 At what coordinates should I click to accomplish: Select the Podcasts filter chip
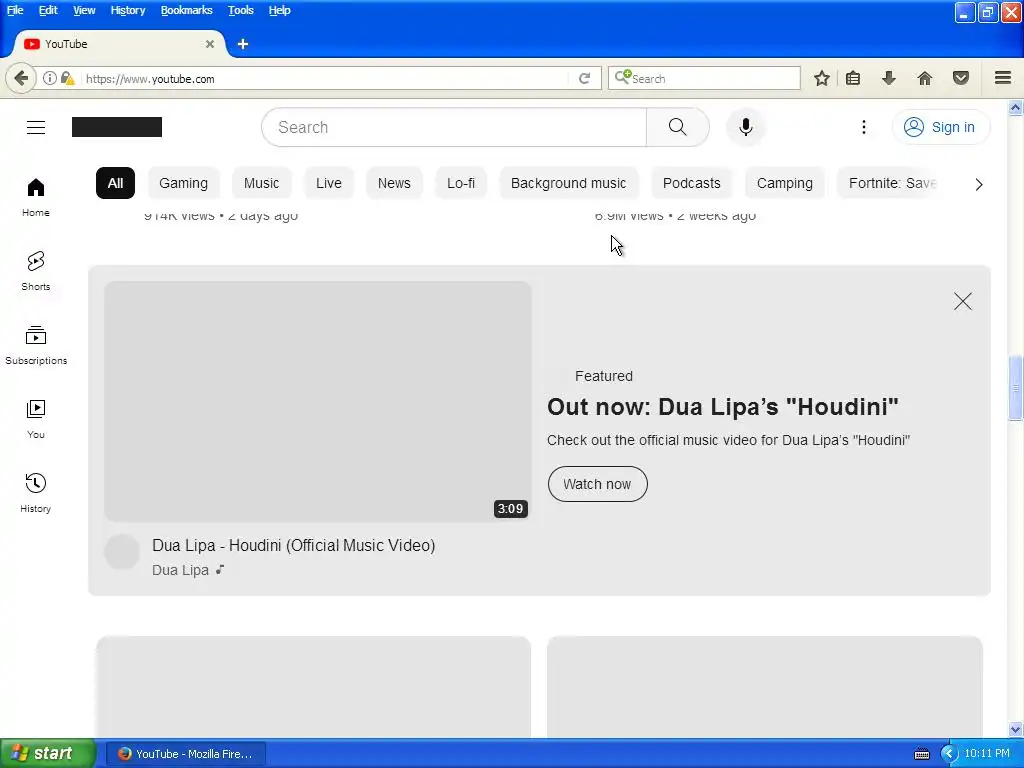tap(692, 184)
